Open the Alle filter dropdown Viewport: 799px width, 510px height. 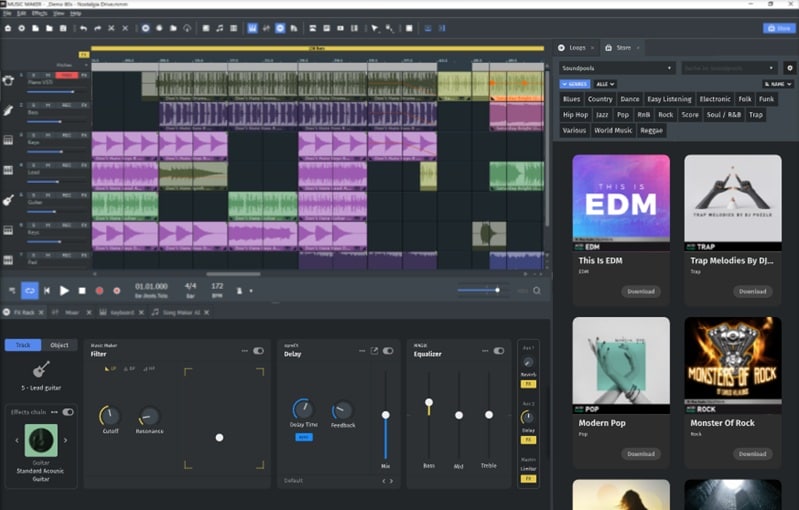tap(605, 84)
